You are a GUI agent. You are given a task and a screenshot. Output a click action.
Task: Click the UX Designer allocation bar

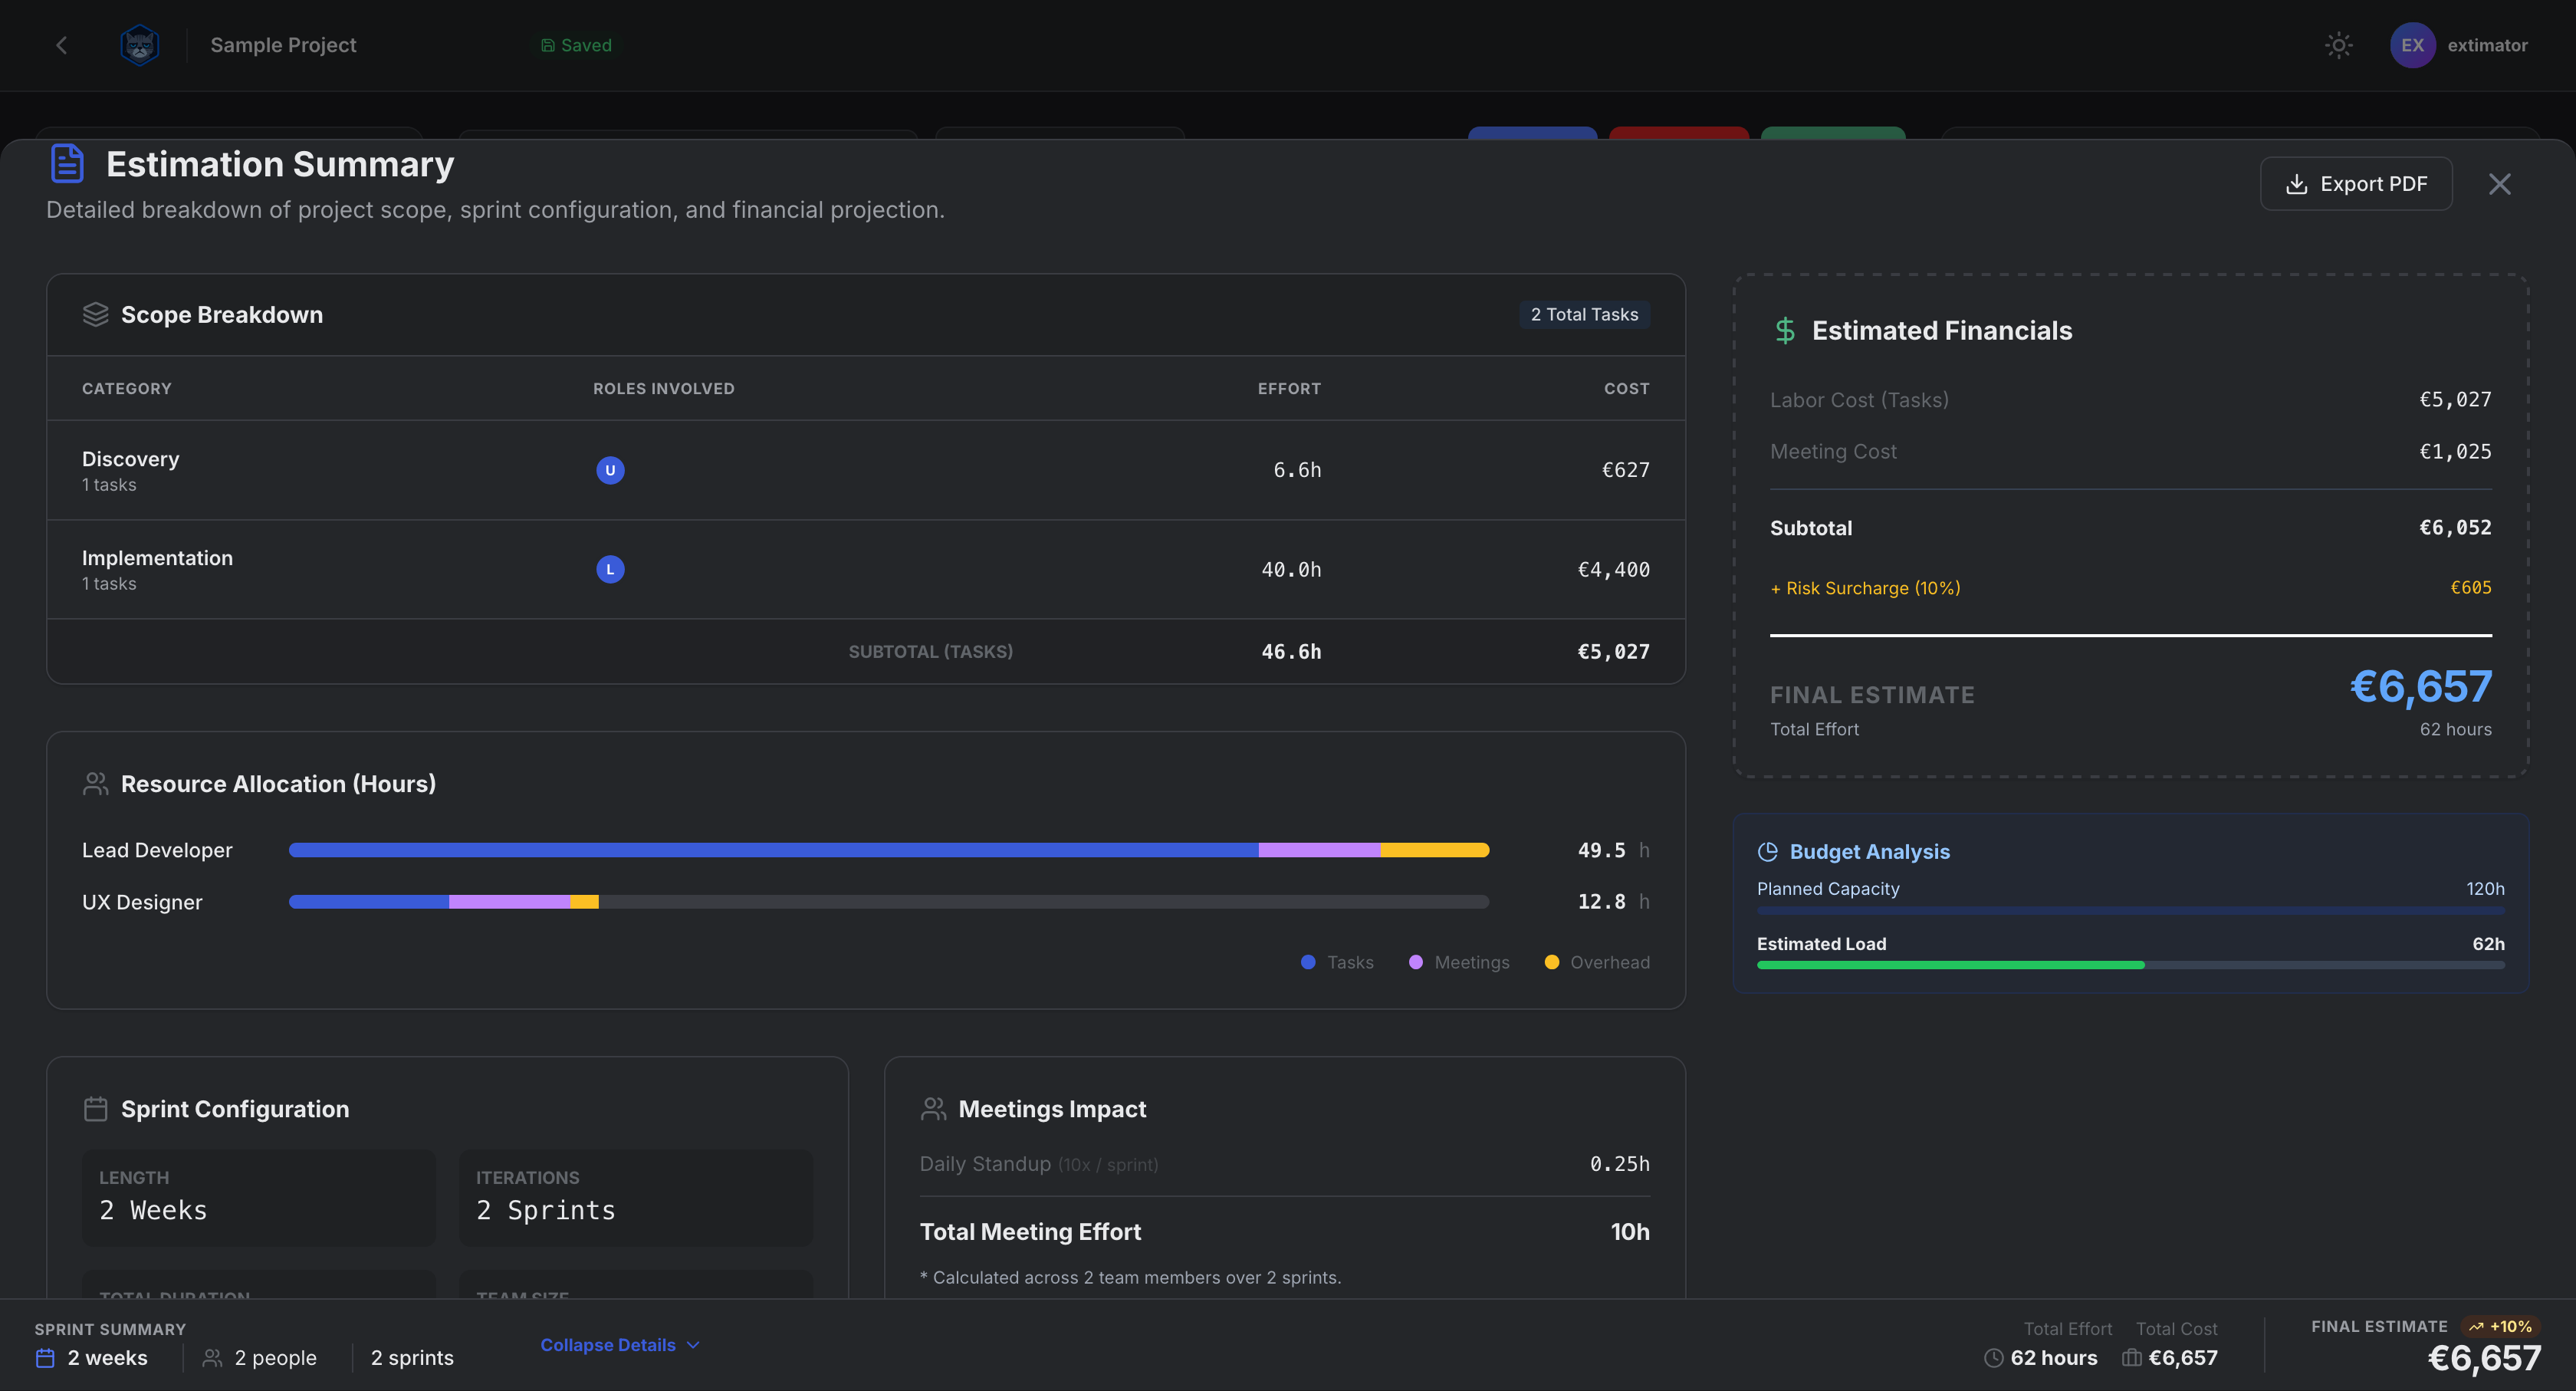click(889, 902)
